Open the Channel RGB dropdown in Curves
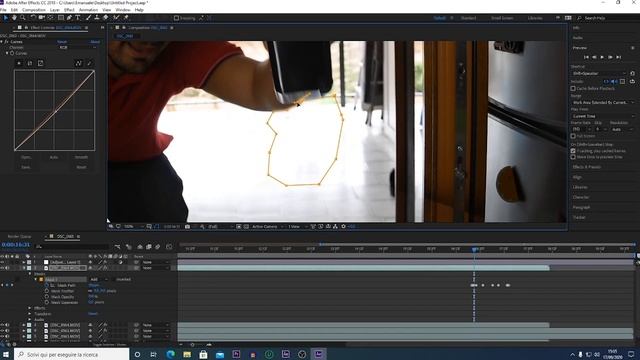Image resolution: width=640 pixels, height=360 pixels. (x=78, y=47)
